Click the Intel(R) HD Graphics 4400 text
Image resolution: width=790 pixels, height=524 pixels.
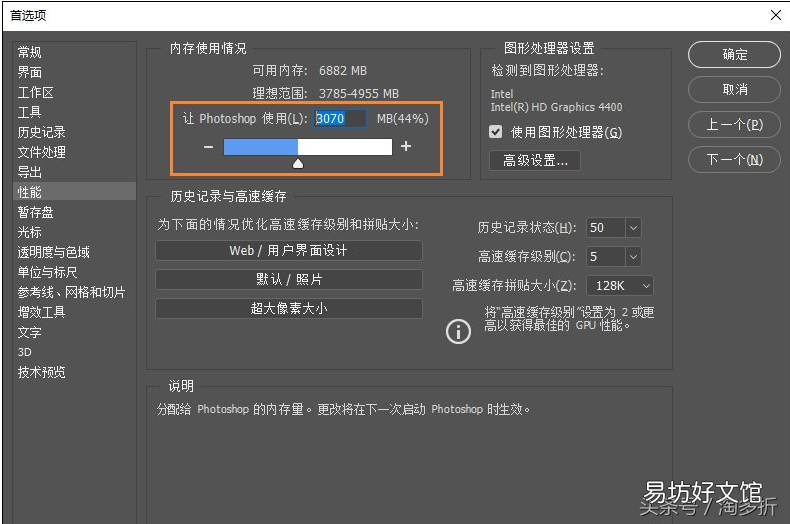pos(556,107)
